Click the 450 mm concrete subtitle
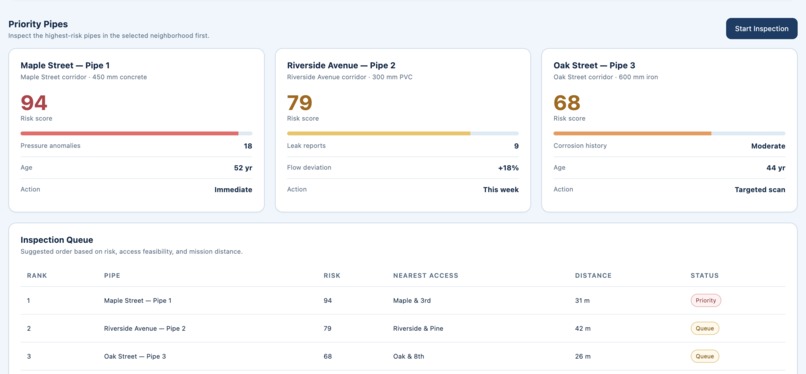806x374 pixels. tap(120, 77)
